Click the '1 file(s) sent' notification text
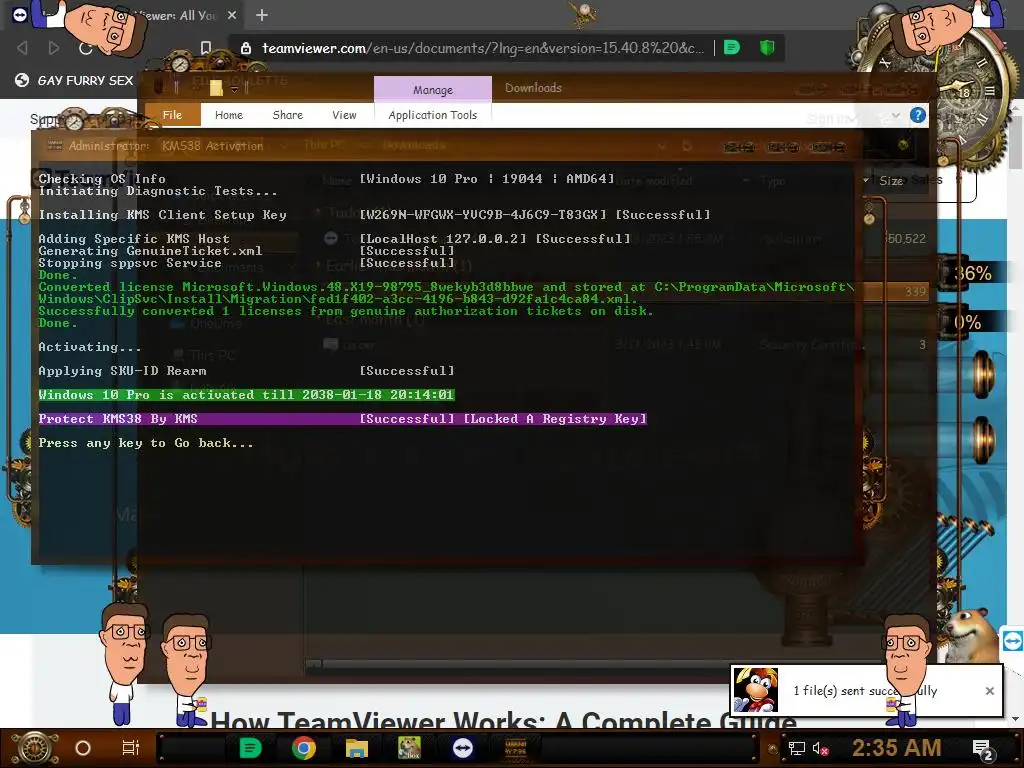Viewport: 1024px width, 768px height. click(865, 691)
